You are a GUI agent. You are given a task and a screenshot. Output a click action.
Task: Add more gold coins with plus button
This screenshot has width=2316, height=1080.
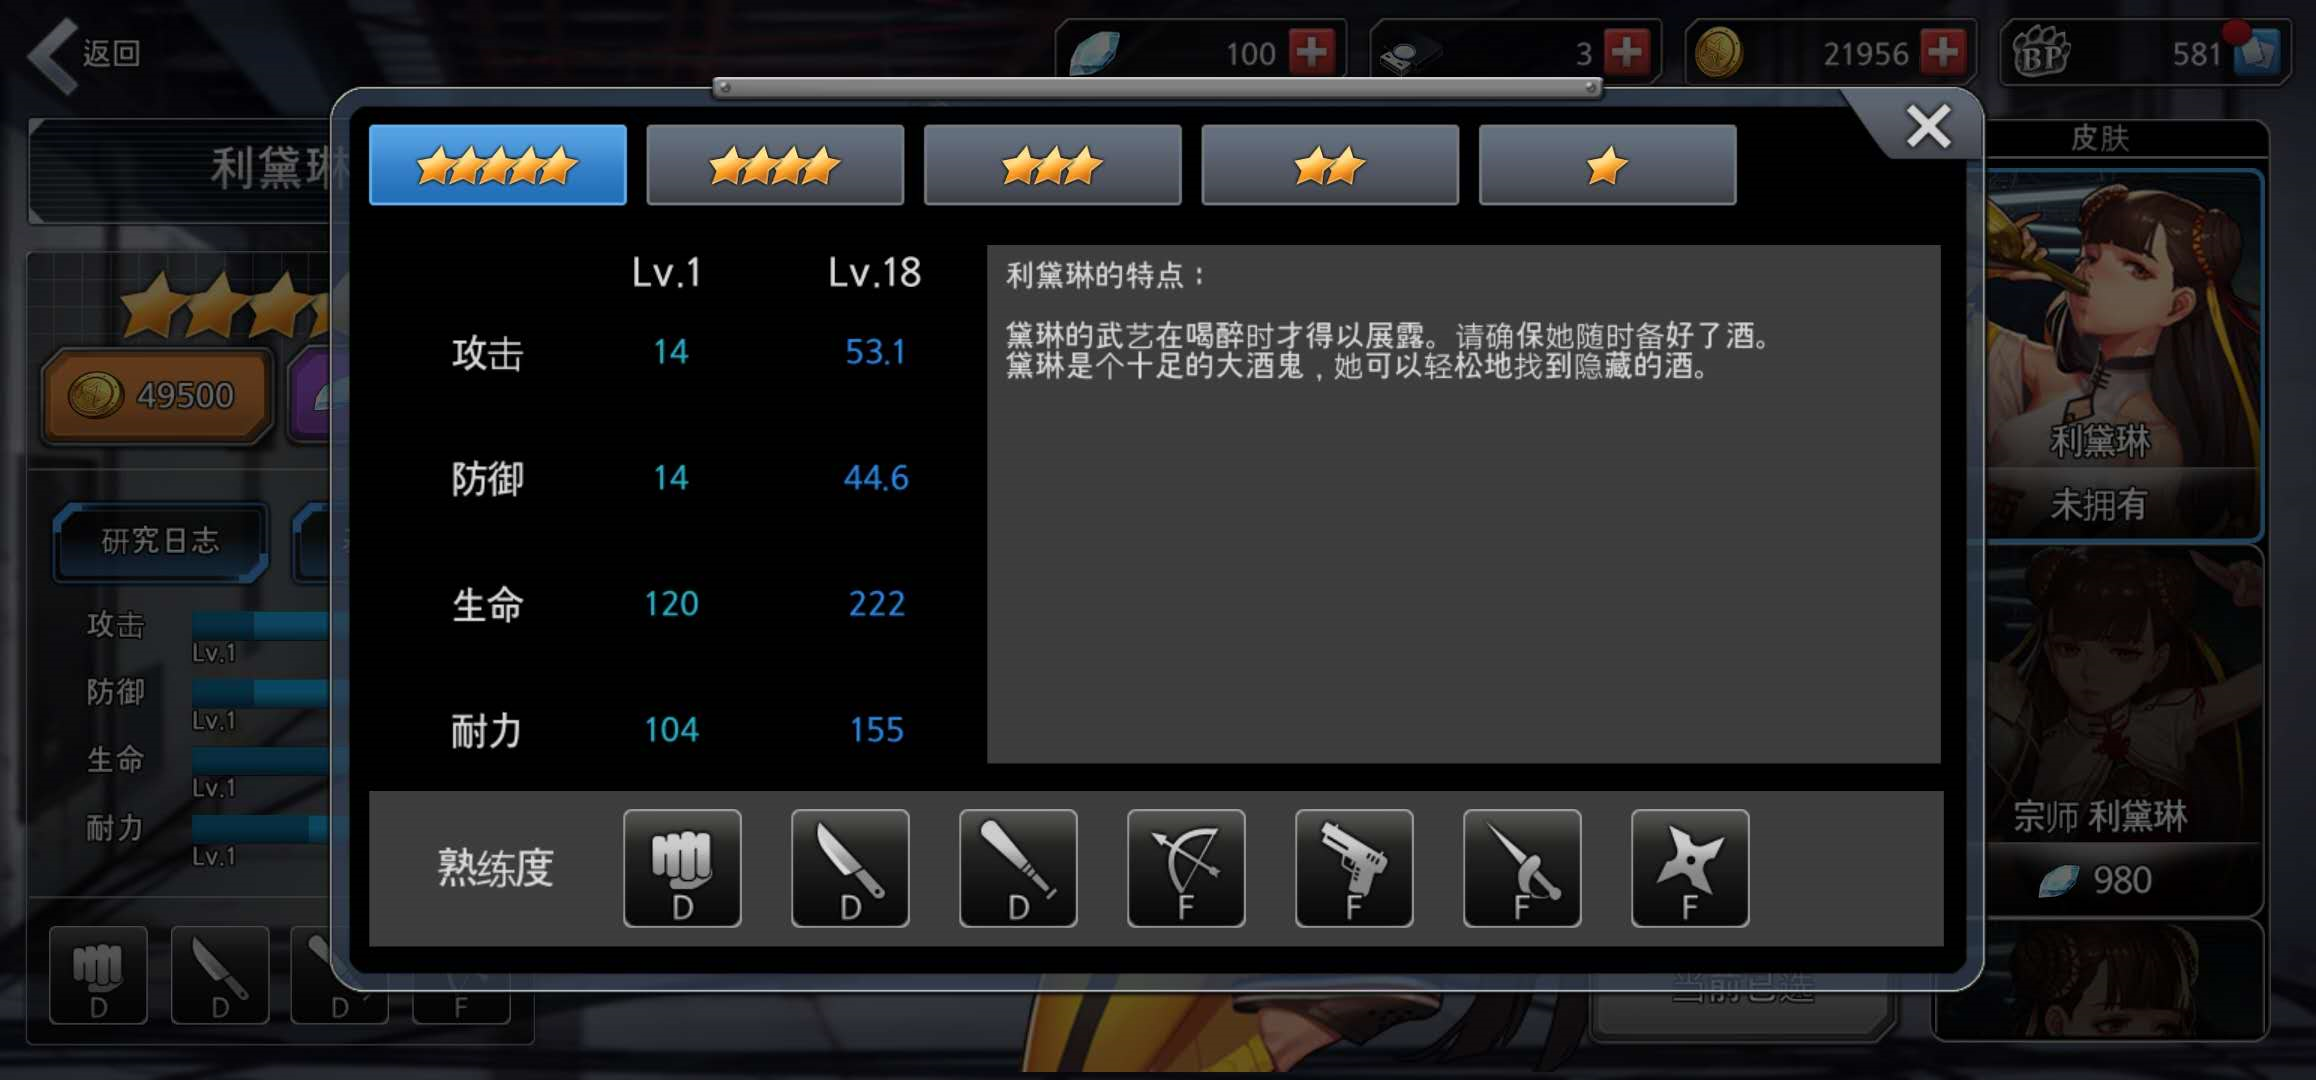[1943, 52]
